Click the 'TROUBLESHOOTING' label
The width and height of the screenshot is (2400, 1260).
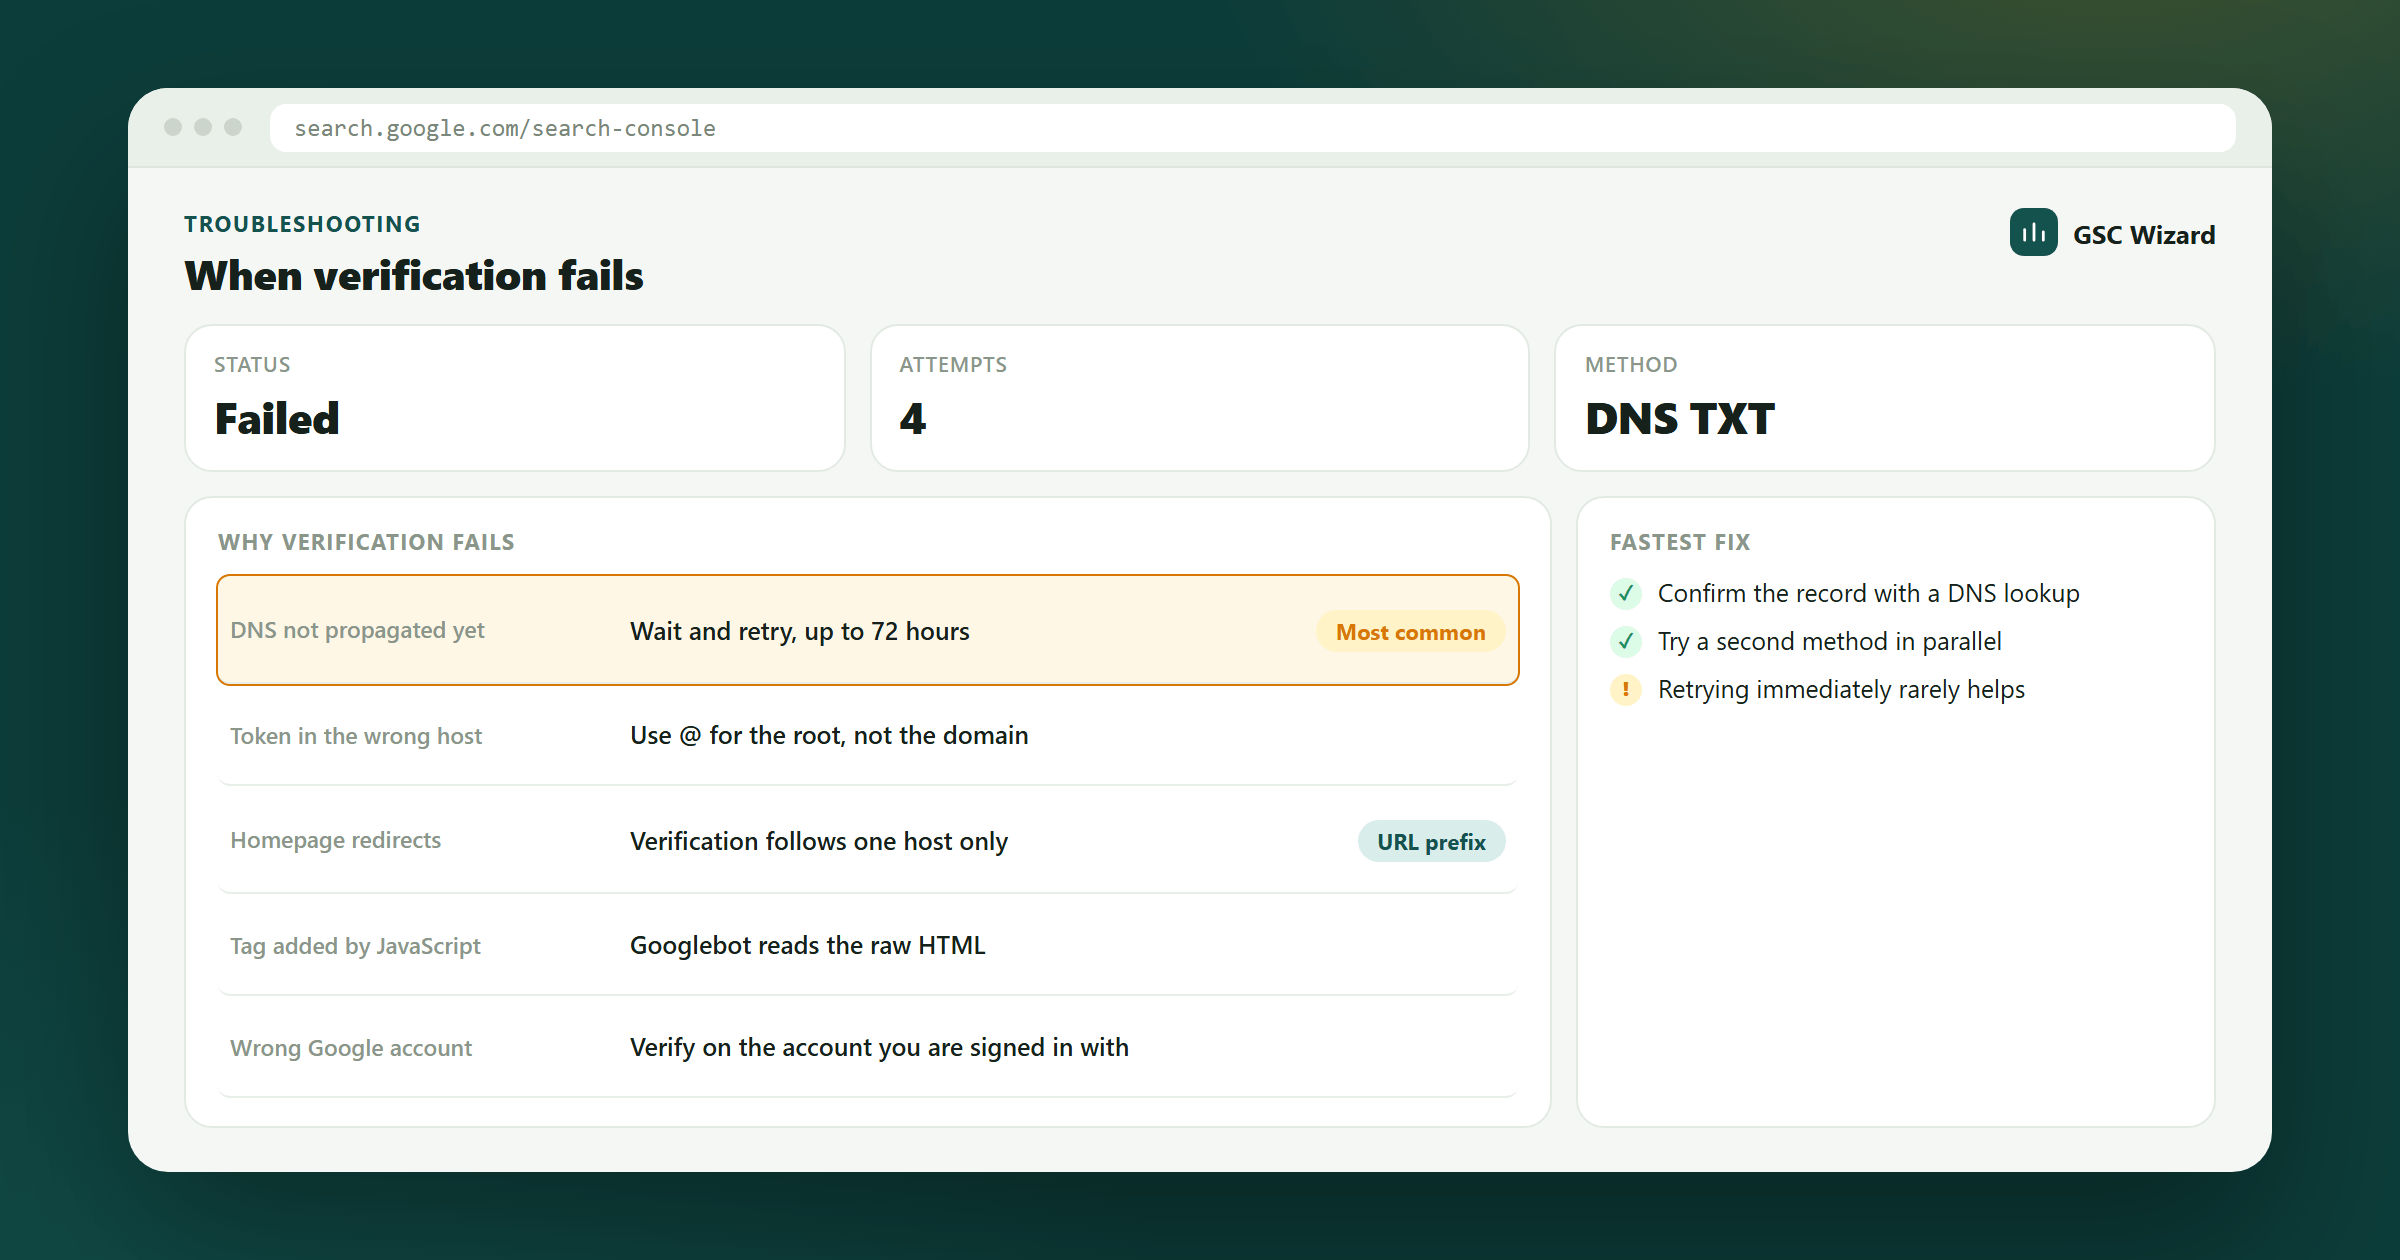pos(302,224)
